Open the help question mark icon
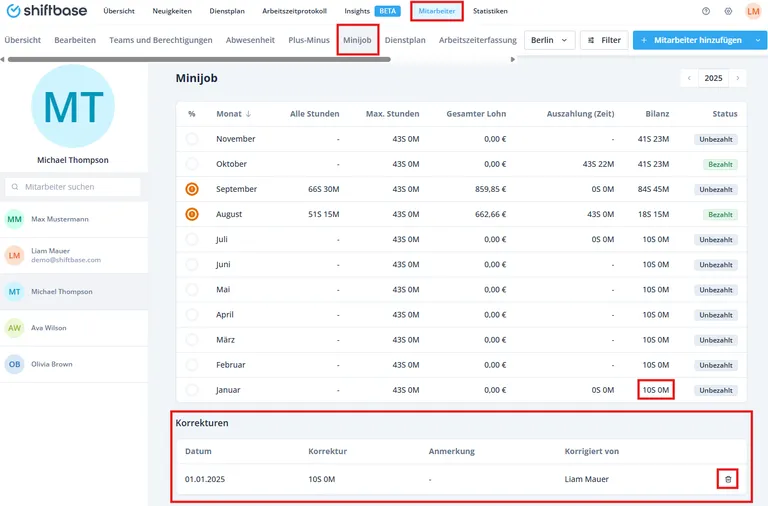Viewport: 768px width, 506px height. (706, 11)
